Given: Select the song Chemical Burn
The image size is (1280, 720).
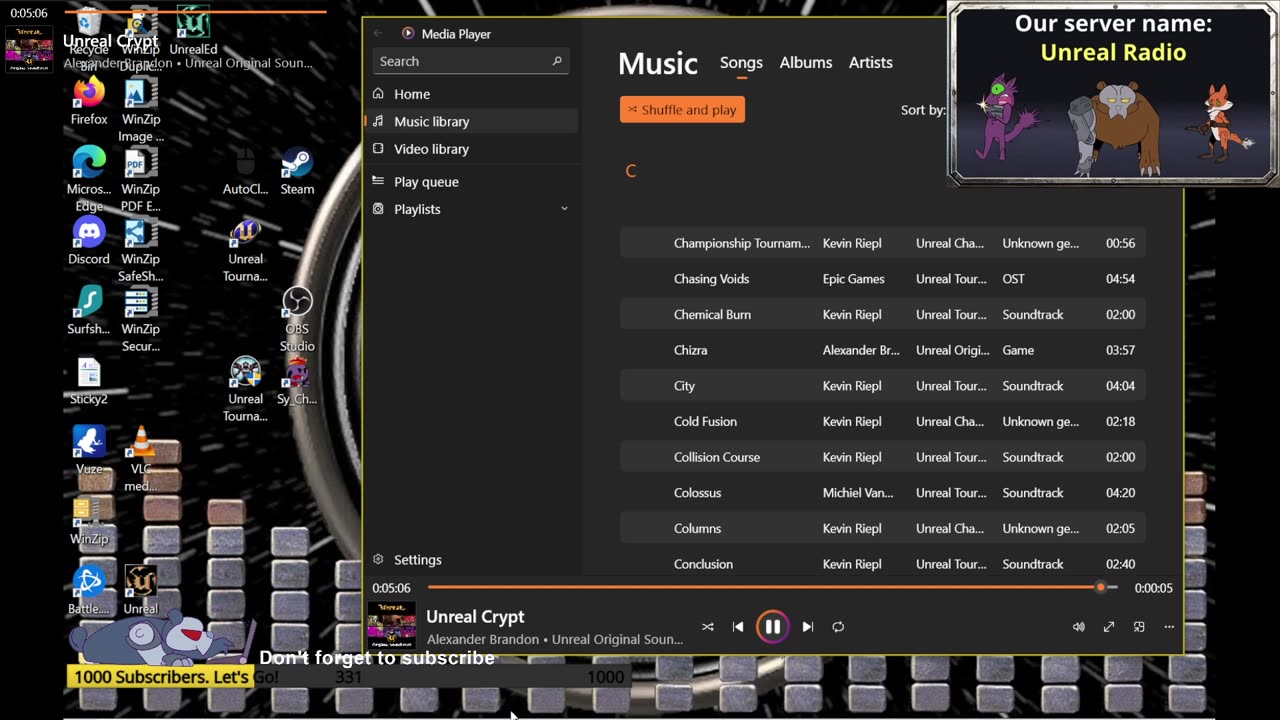Looking at the screenshot, I should point(882,315).
